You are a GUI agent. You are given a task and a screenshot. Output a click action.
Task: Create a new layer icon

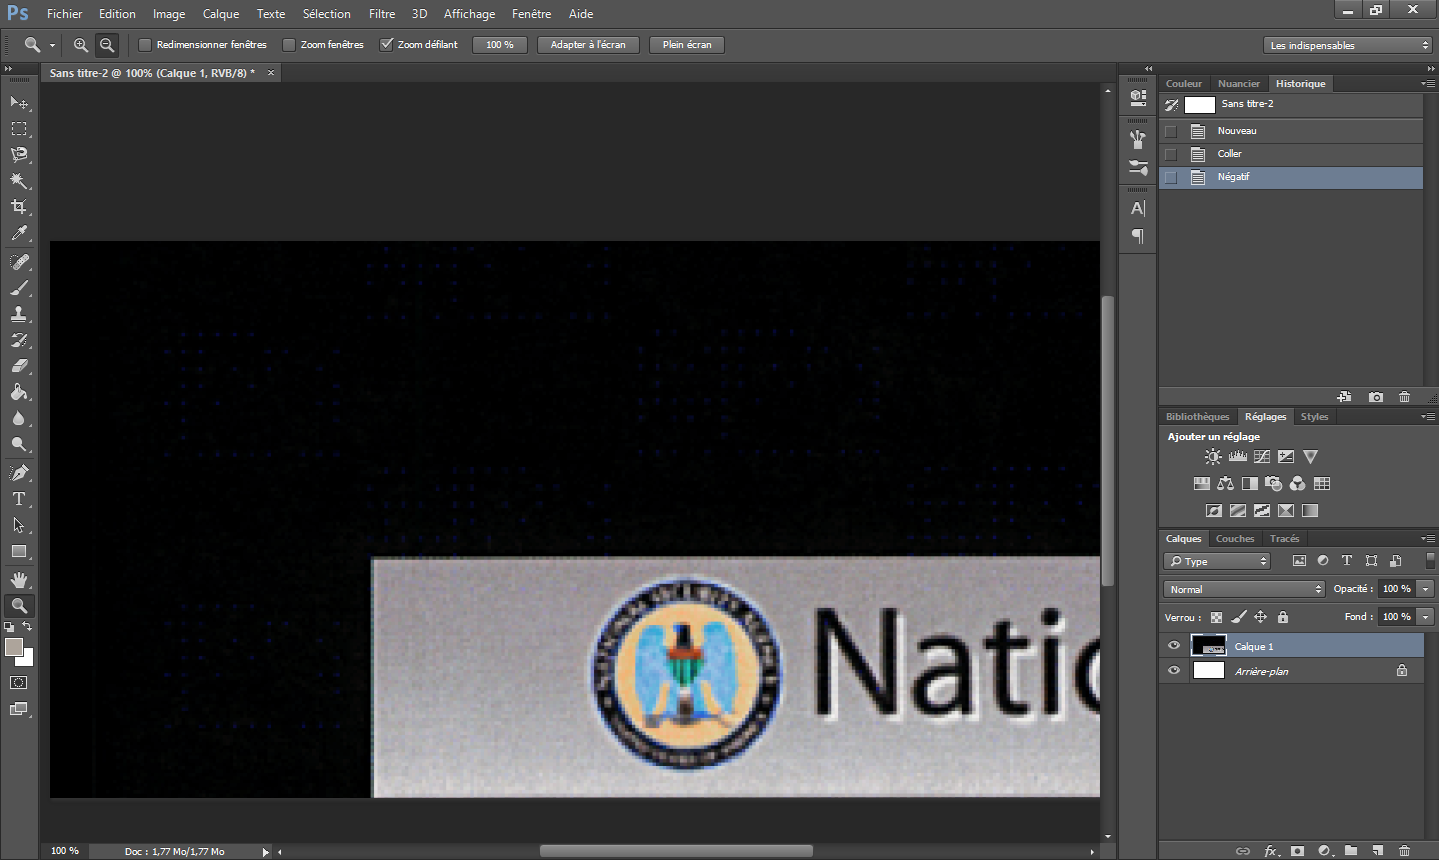click(1378, 851)
